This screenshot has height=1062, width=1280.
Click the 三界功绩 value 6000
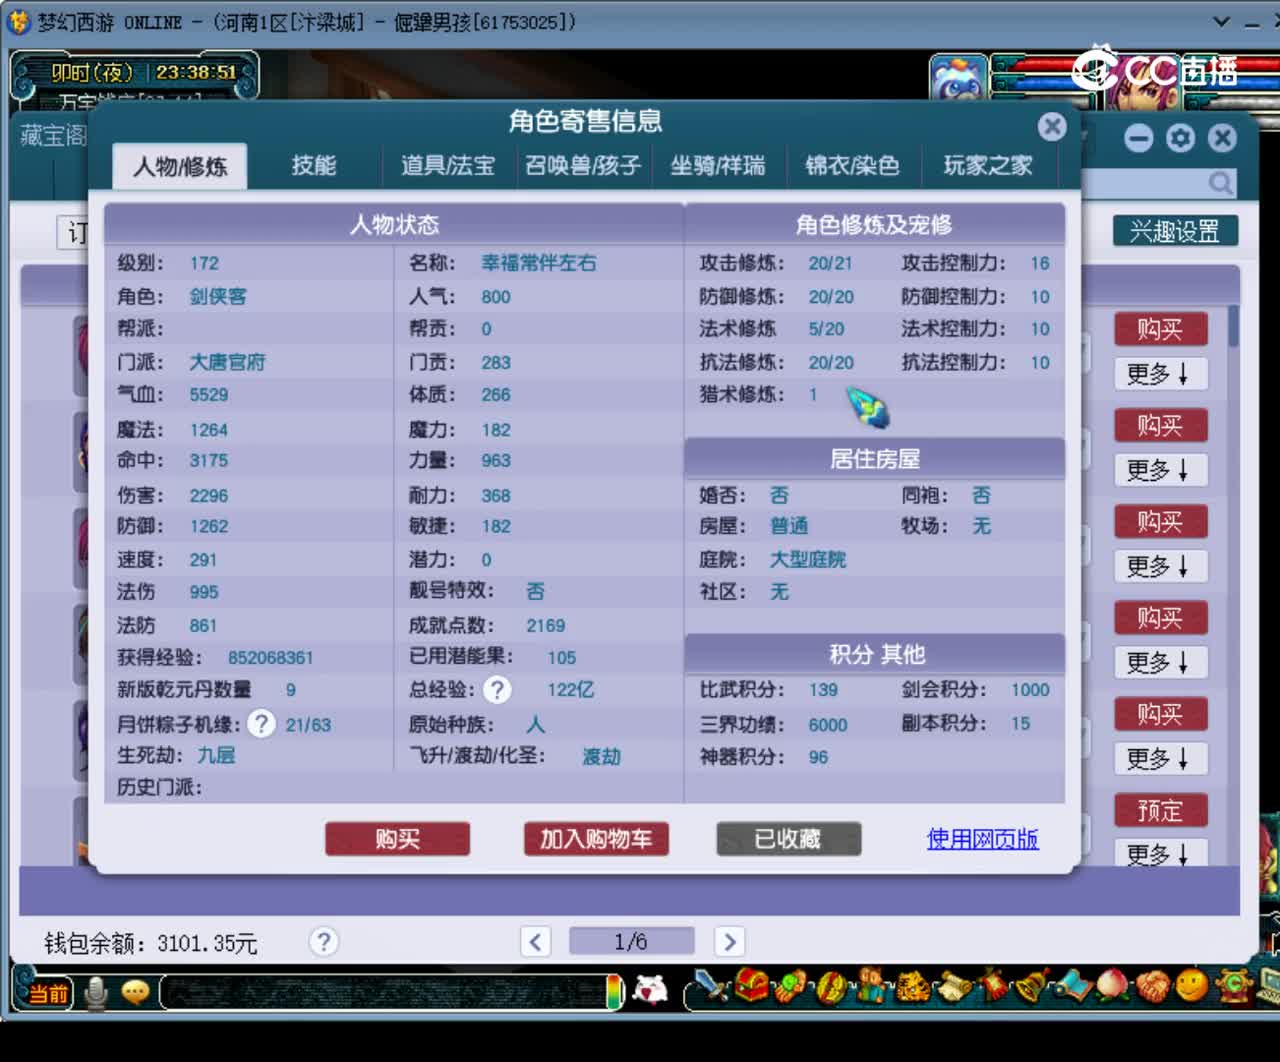(828, 725)
